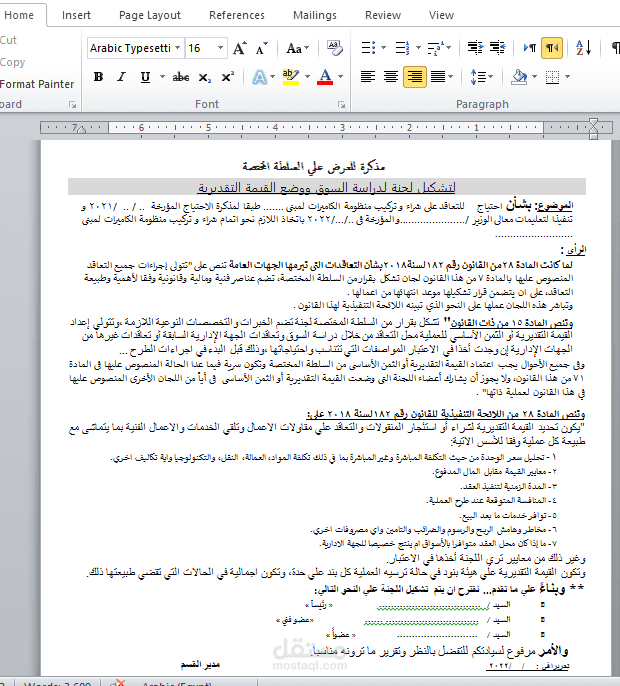Toggle Right-to-Left text direction
The height and width of the screenshot is (686, 620).
551,48
